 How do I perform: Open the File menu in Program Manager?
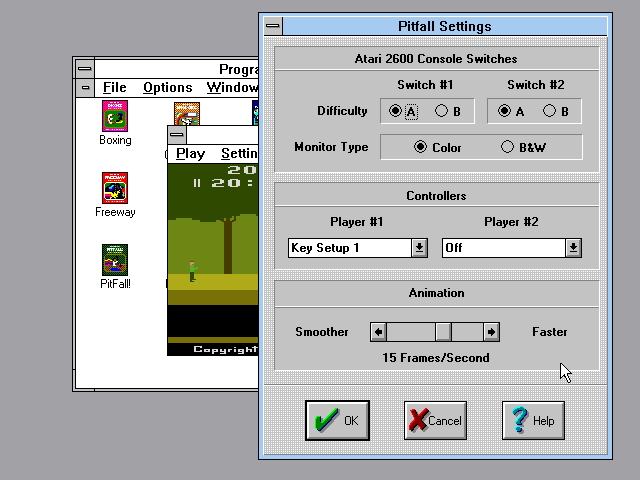tap(114, 88)
